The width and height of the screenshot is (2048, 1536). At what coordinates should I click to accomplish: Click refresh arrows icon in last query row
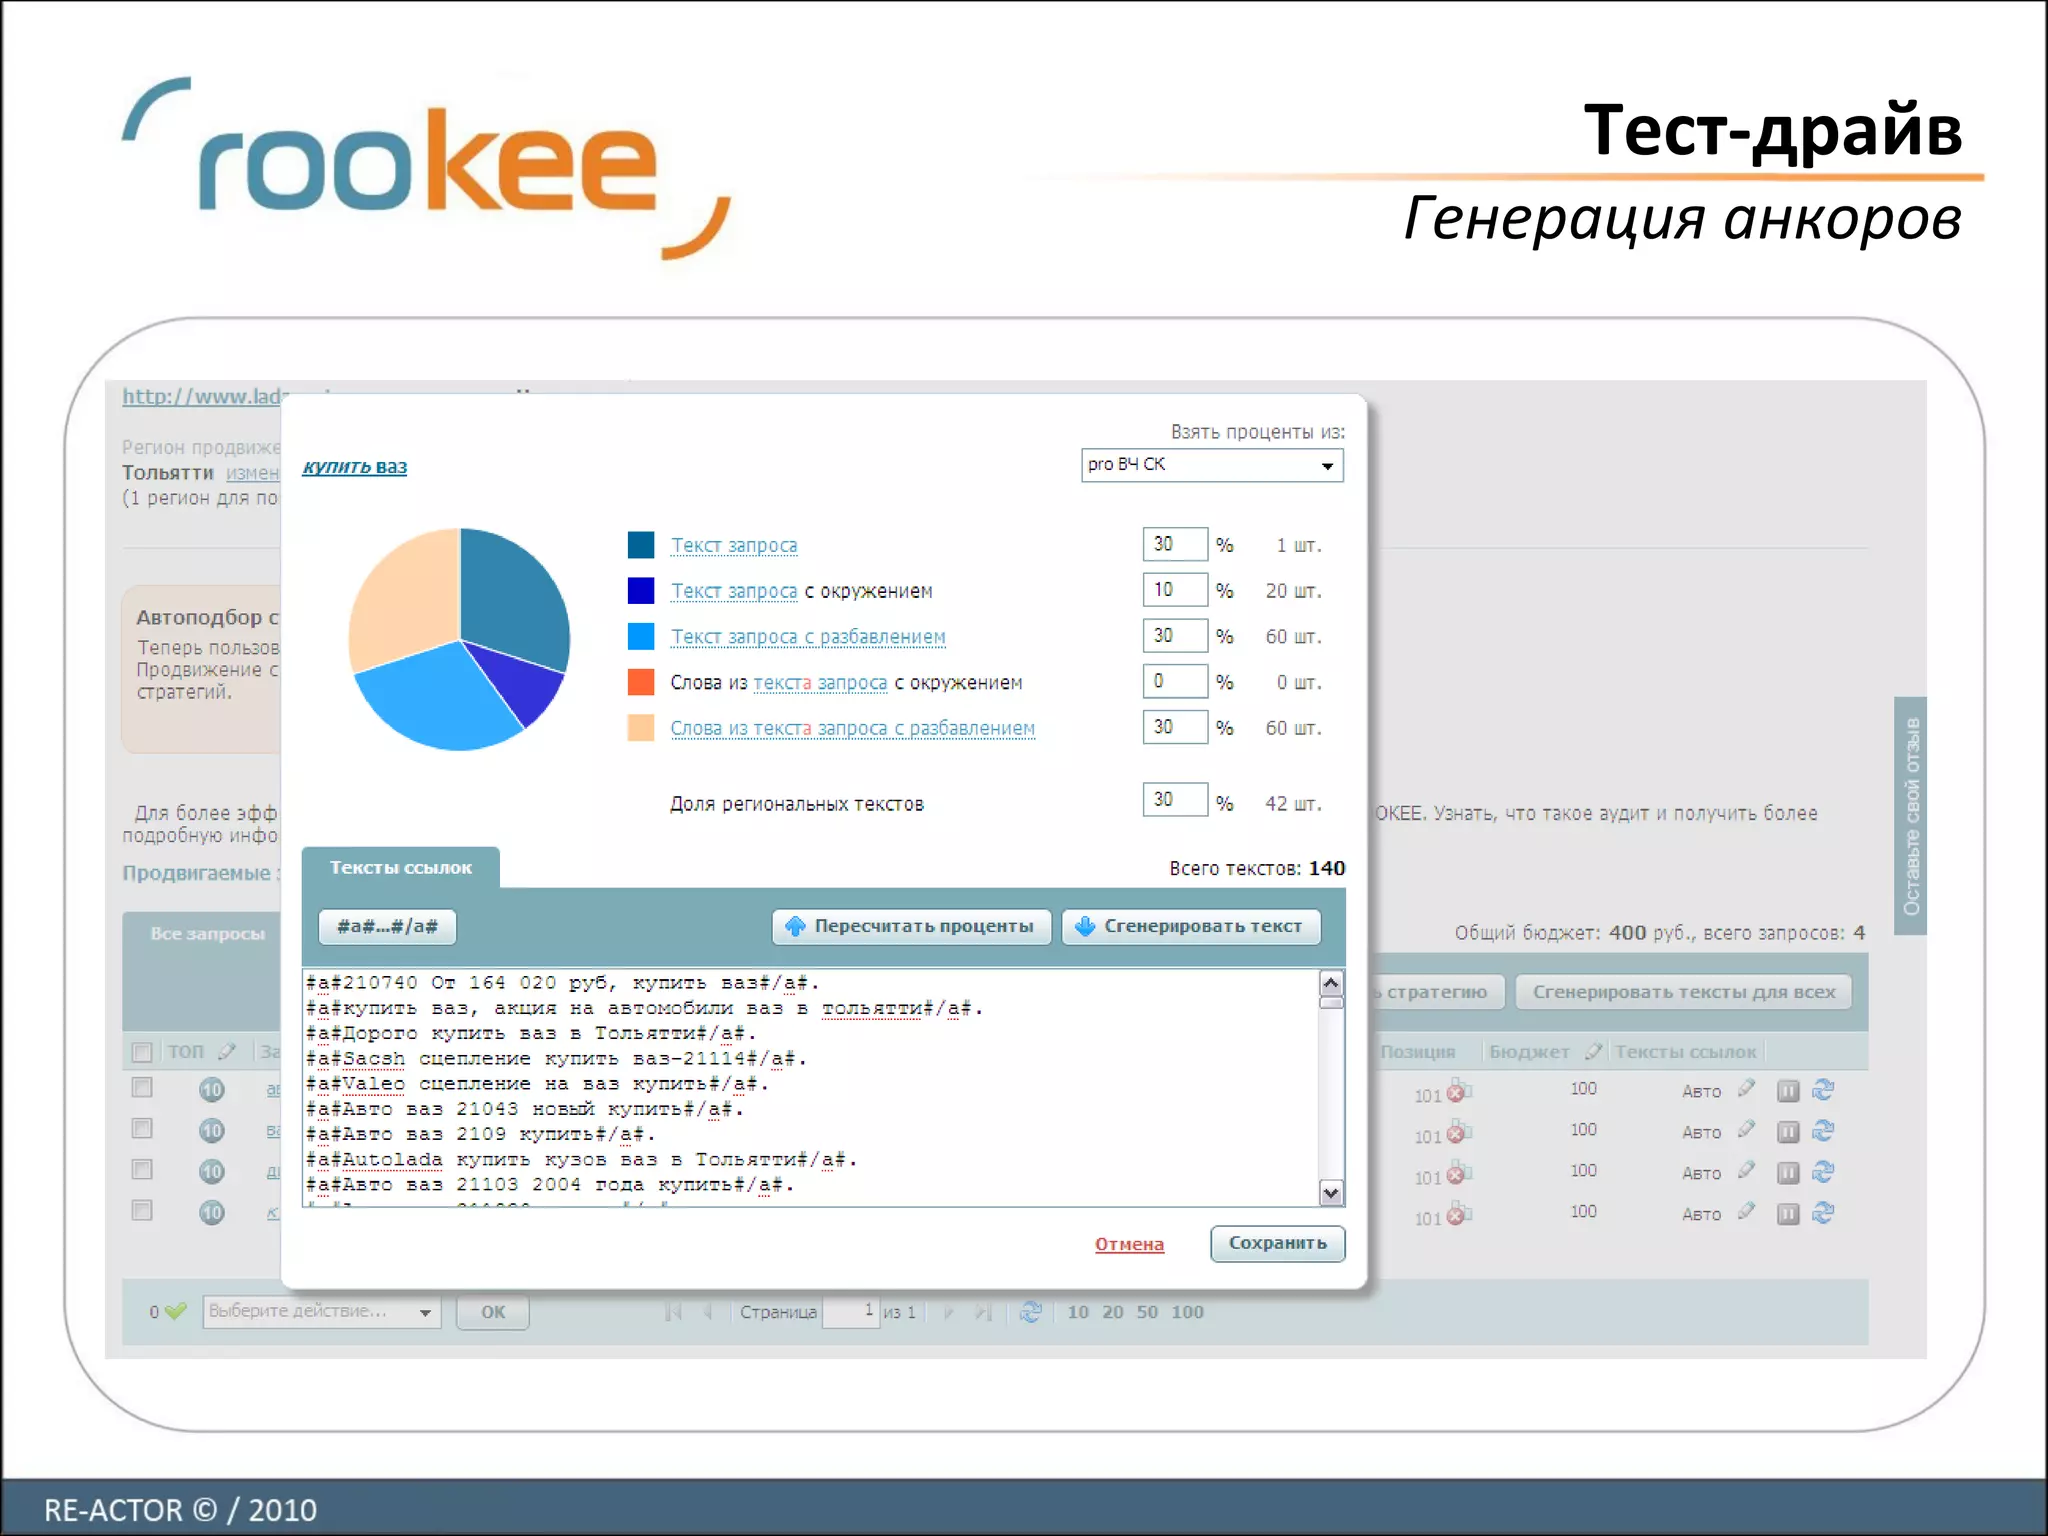(x=1823, y=1213)
